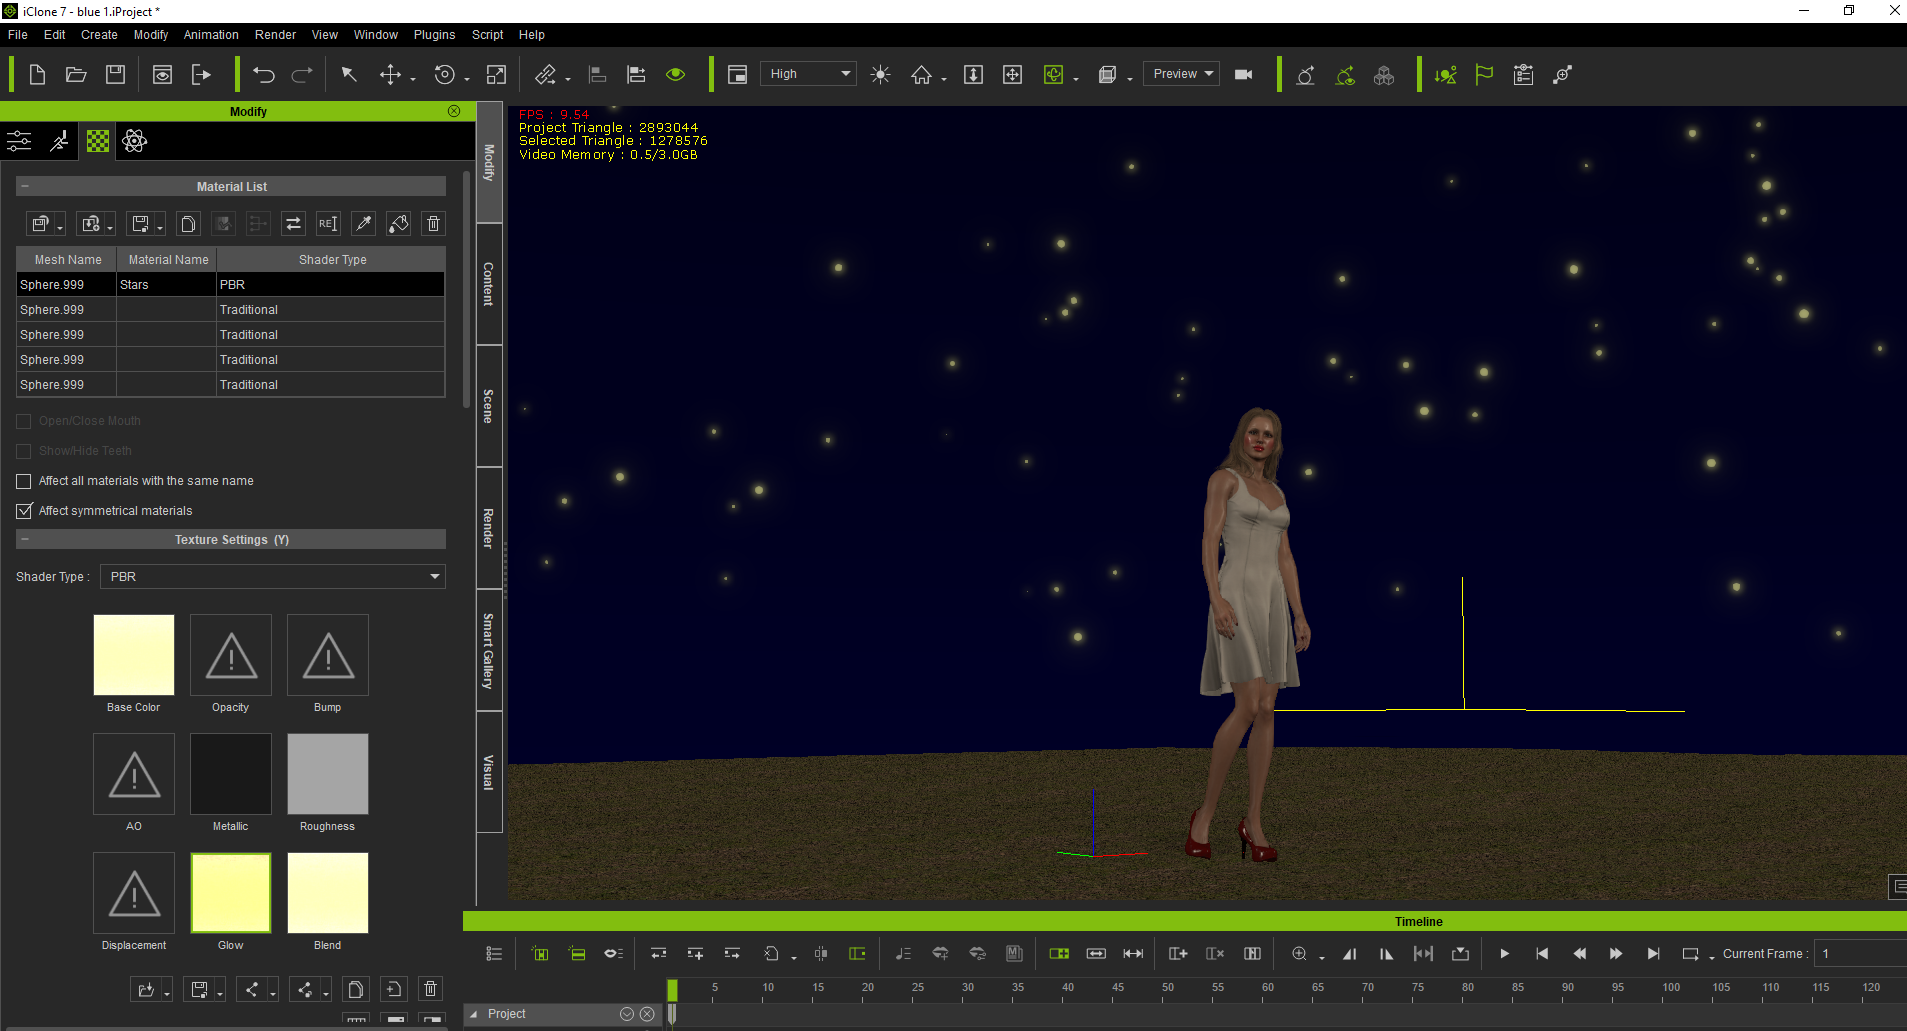Click the Open Project folder icon

[x=76, y=75]
